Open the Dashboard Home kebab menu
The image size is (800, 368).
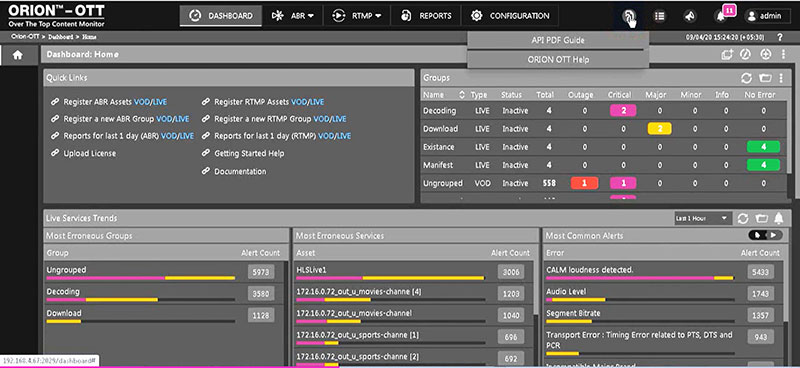click(783, 55)
